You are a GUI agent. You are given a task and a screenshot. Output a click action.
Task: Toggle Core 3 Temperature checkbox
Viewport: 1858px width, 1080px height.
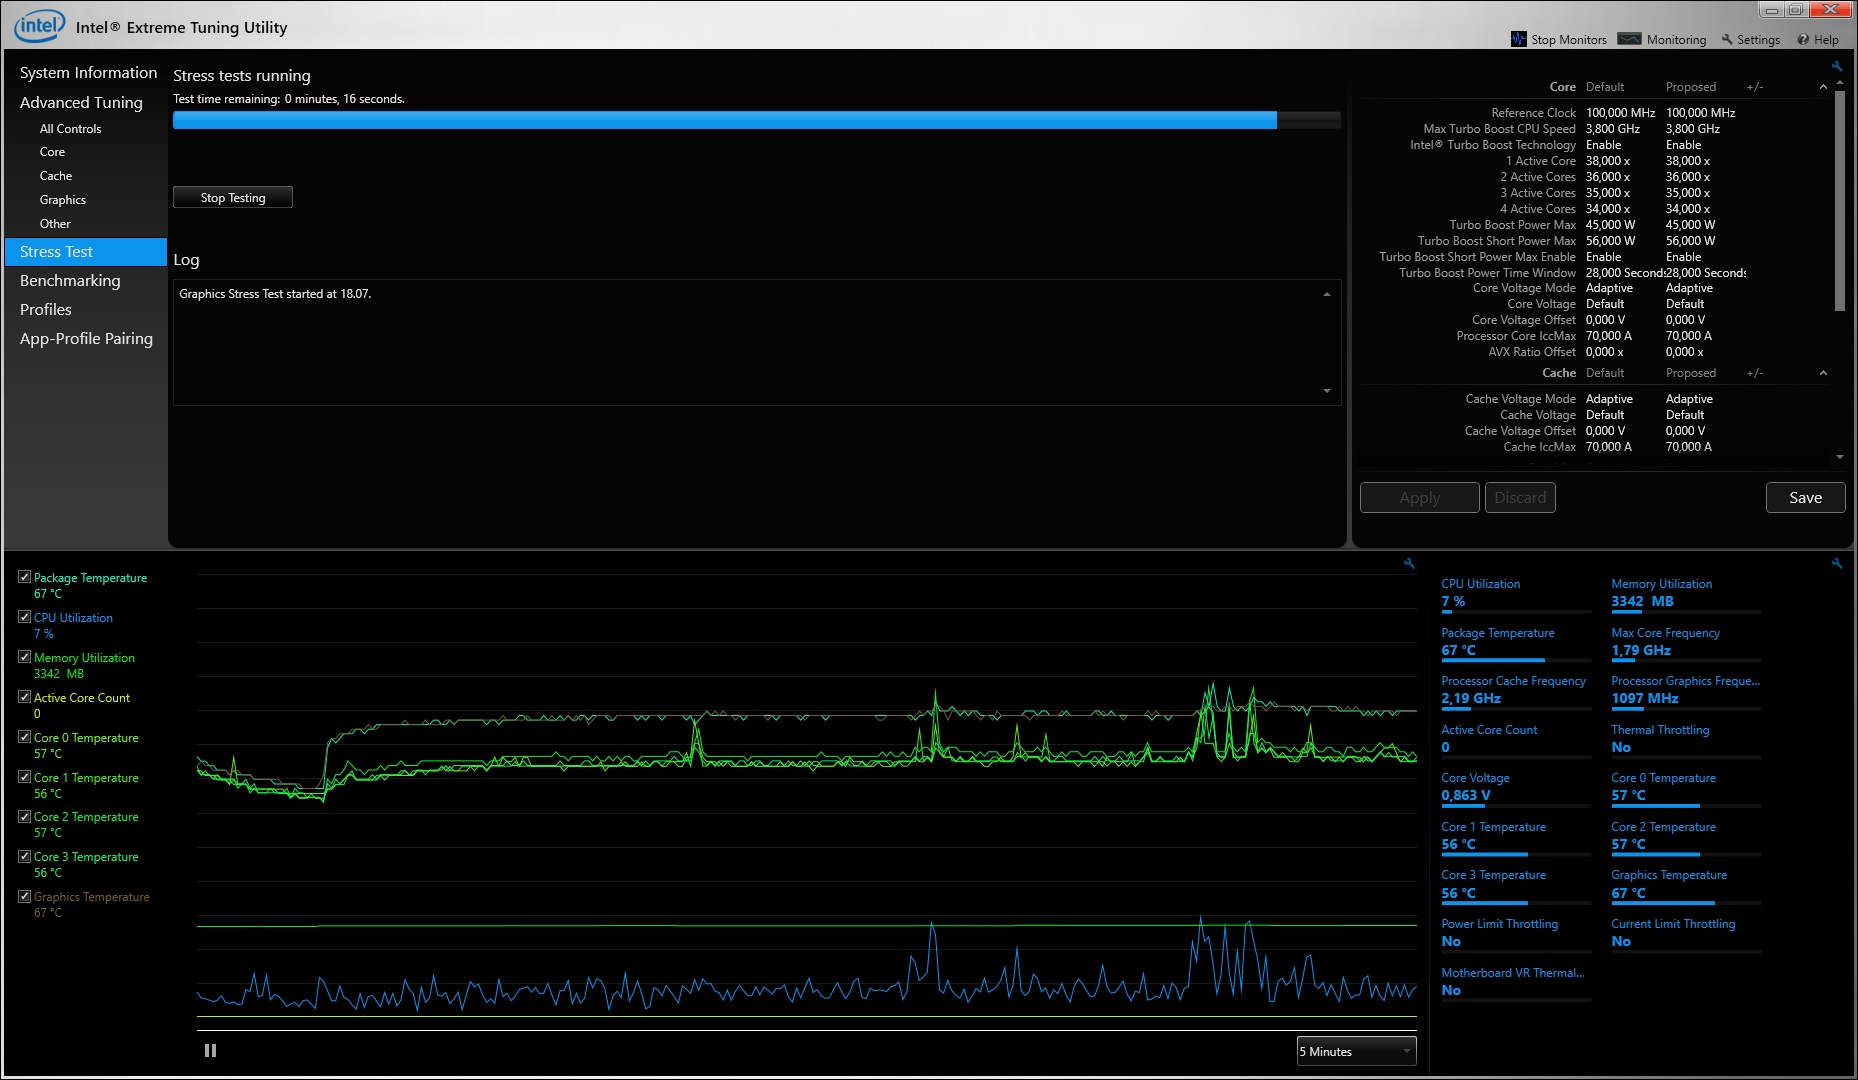coord(24,856)
